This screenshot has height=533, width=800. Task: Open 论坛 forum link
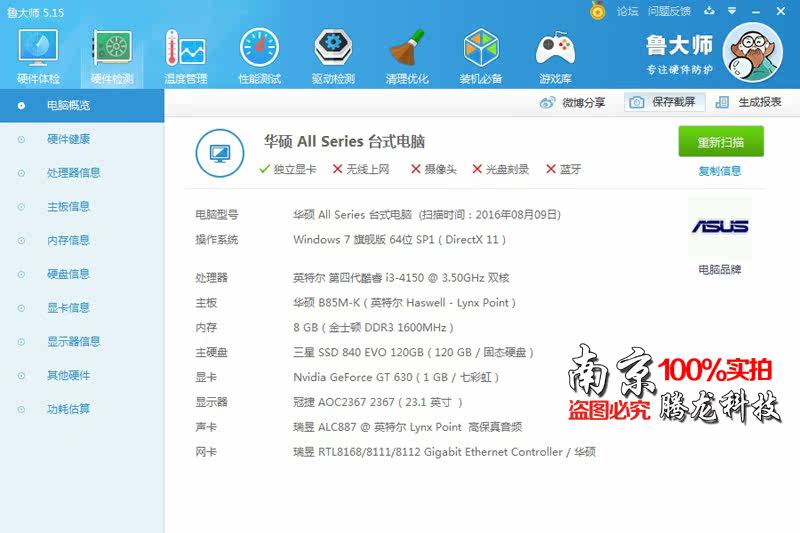[627, 11]
